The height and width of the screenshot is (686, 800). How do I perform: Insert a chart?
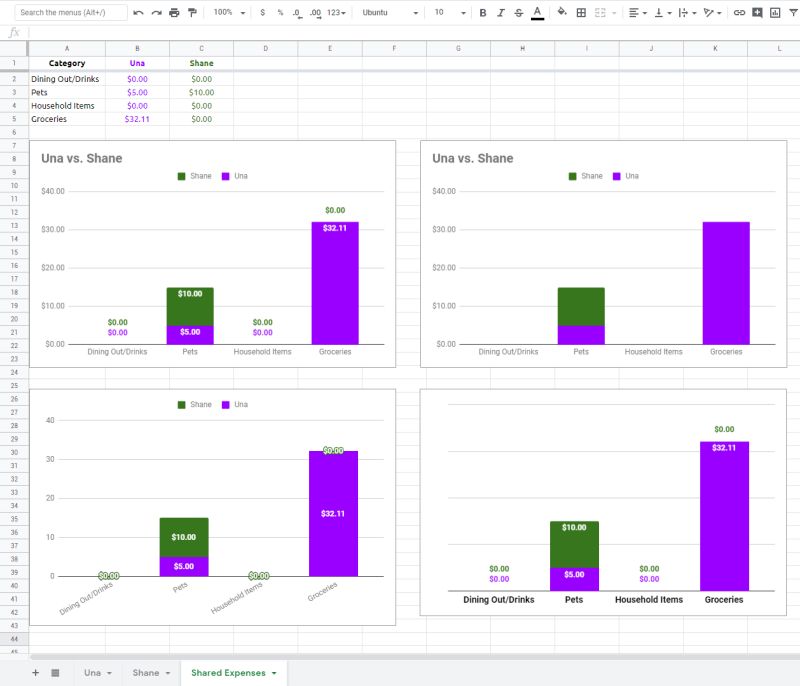[x=776, y=12]
